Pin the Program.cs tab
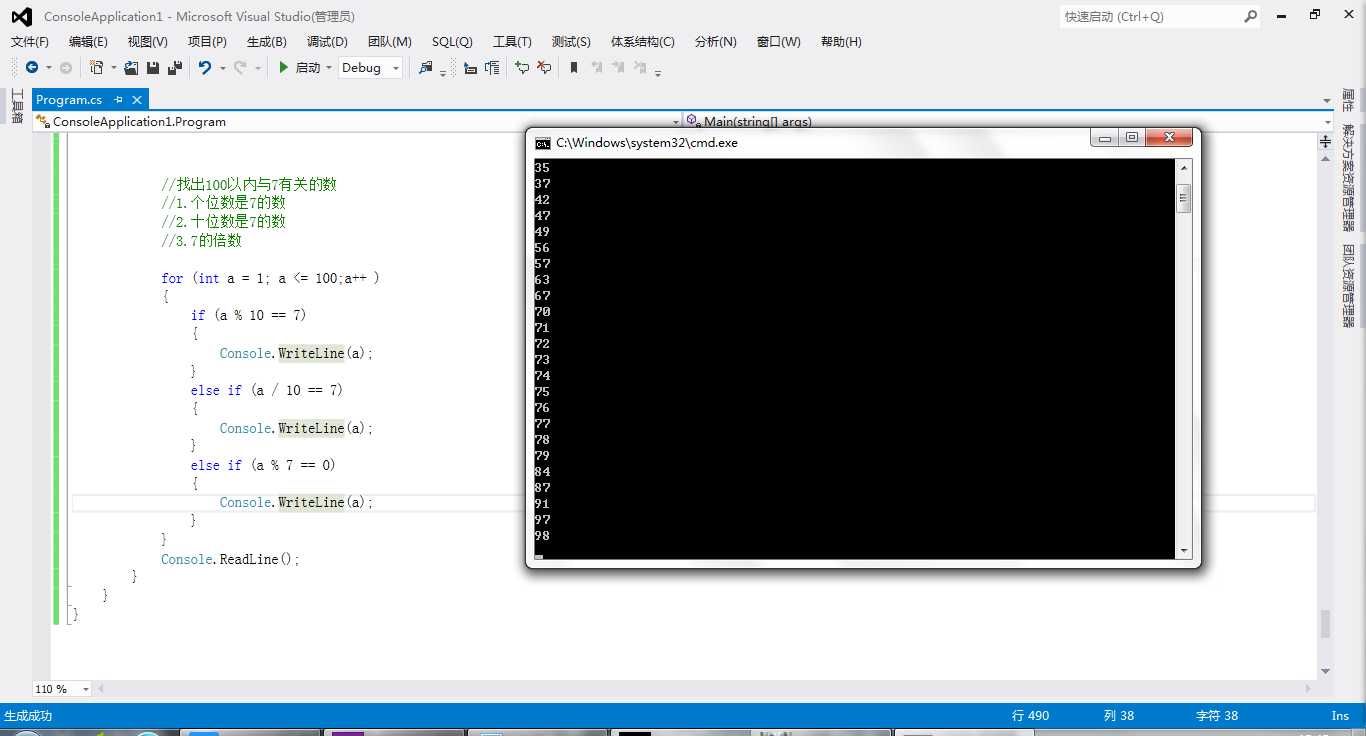The image size is (1366, 736). [x=118, y=99]
